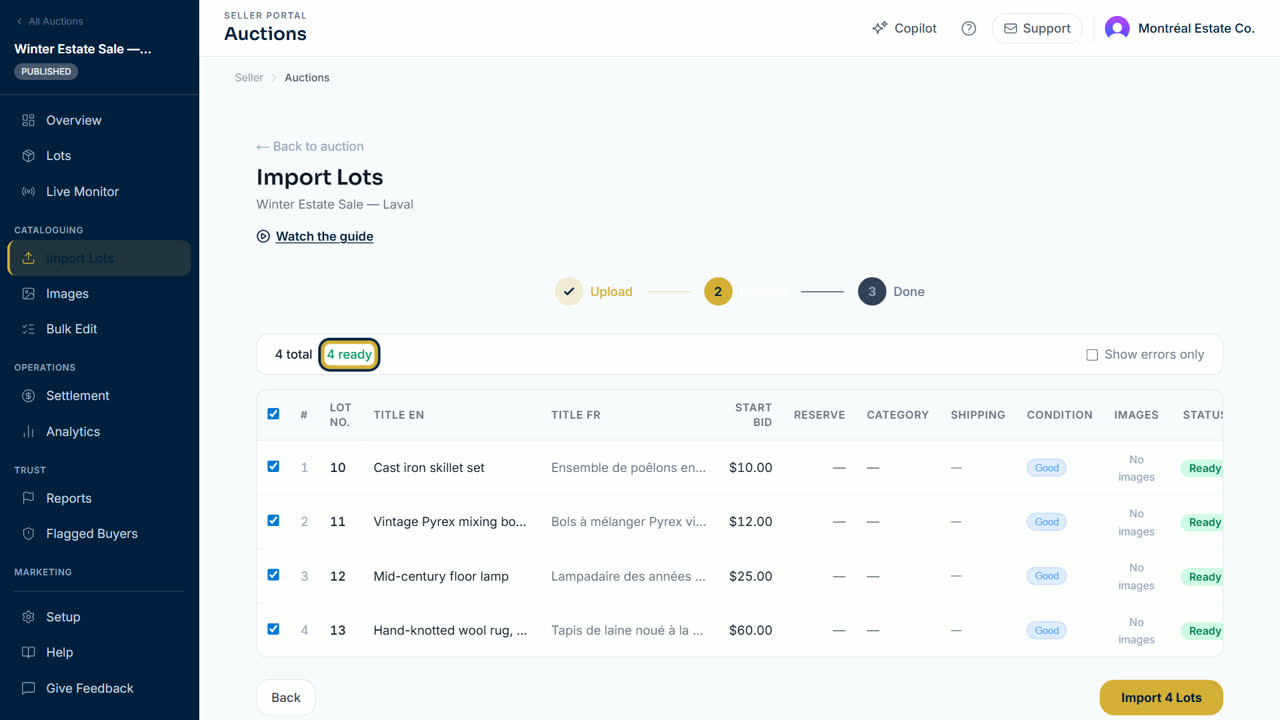Click the Give Feedback chat icon
Image resolution: width=1280 pixels, height=720 pixels.
[28, 688]
